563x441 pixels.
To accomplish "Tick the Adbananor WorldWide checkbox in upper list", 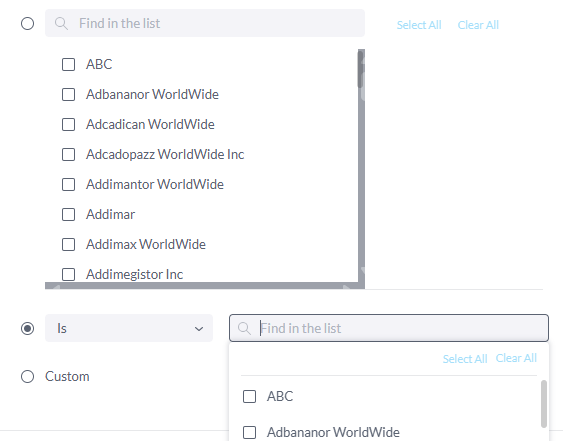I will [x=68, y=94].
